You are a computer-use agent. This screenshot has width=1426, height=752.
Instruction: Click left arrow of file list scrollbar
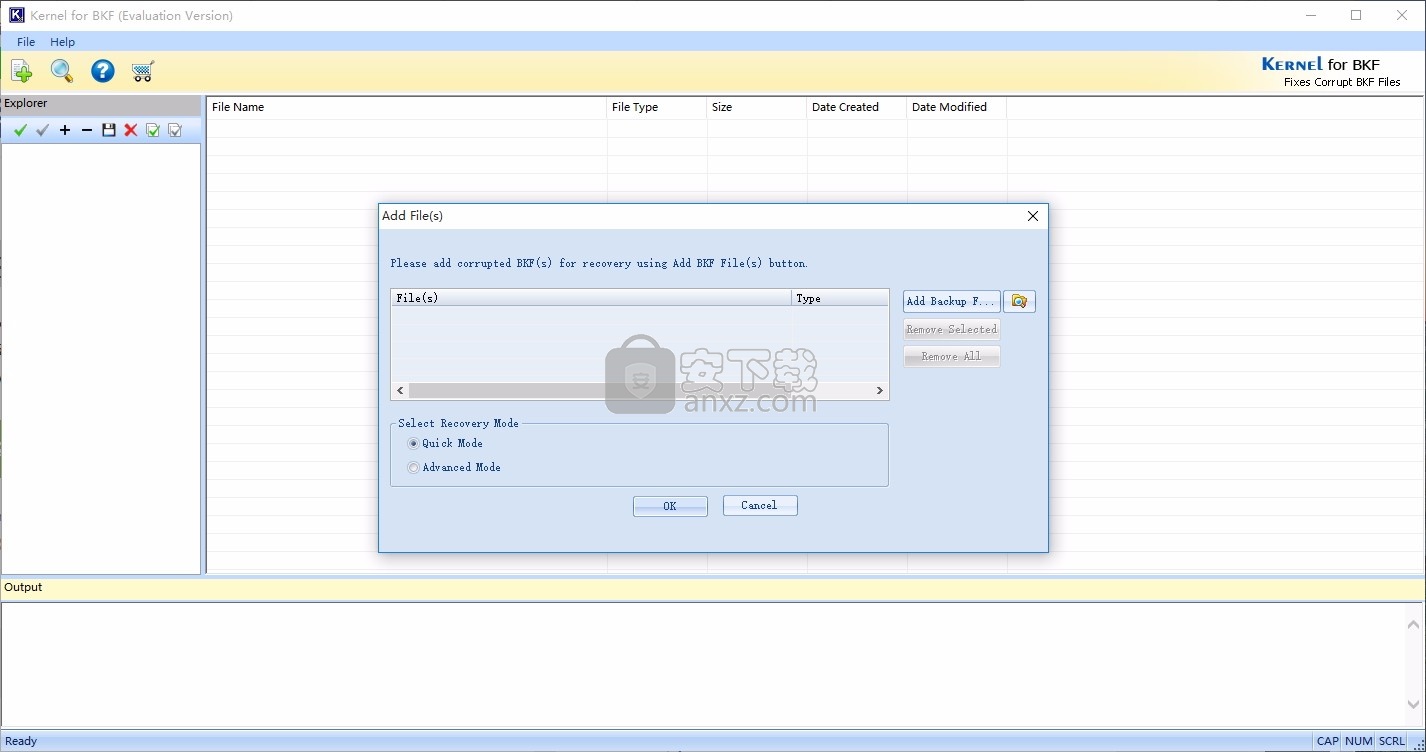(400, 391)
